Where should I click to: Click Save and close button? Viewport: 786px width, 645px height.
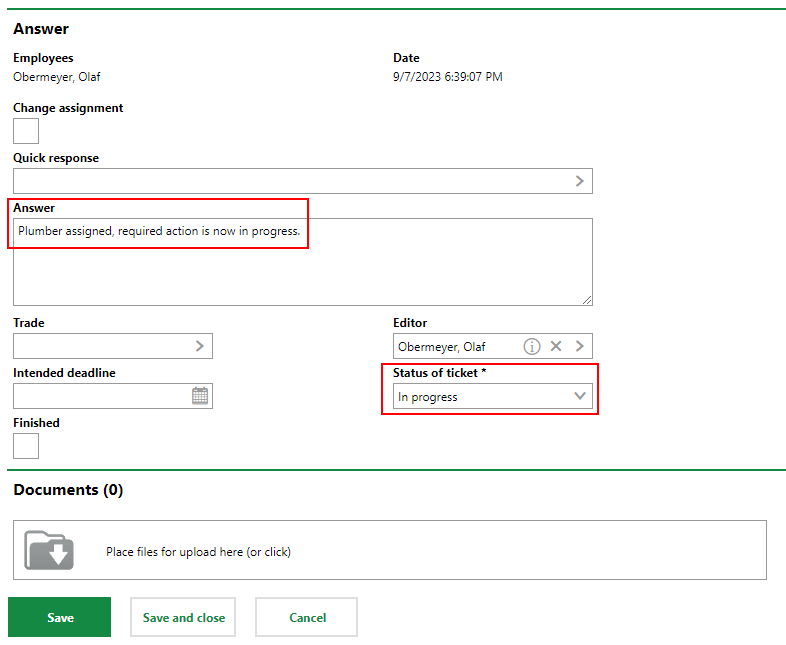tap(184, 618)
